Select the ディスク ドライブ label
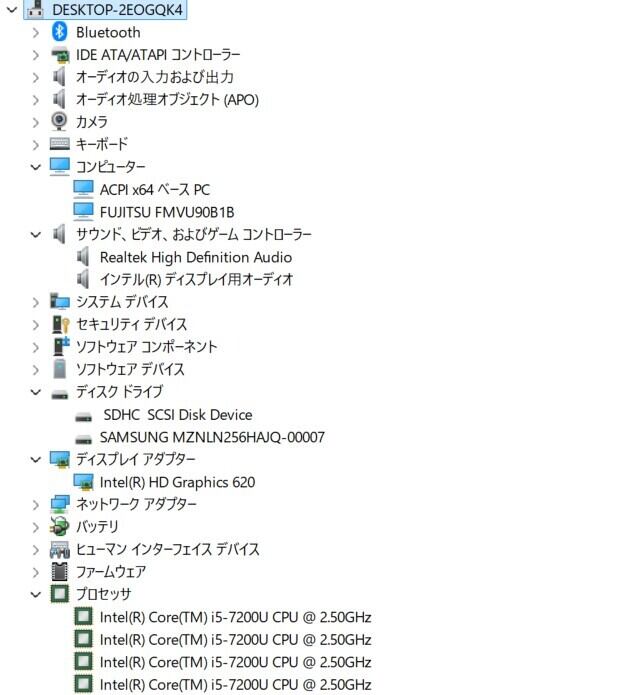 pos(120,392)
